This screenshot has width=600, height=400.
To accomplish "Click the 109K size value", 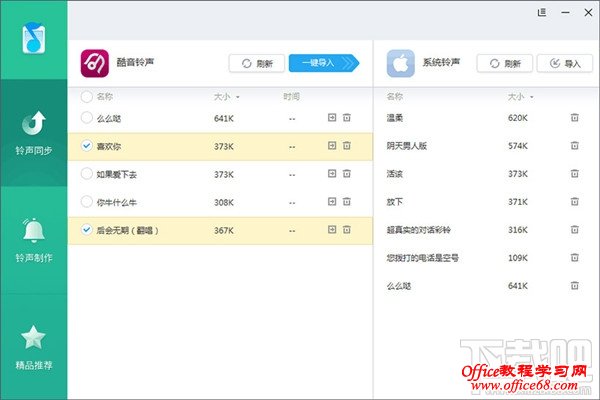I will click(x=518, y=258).
